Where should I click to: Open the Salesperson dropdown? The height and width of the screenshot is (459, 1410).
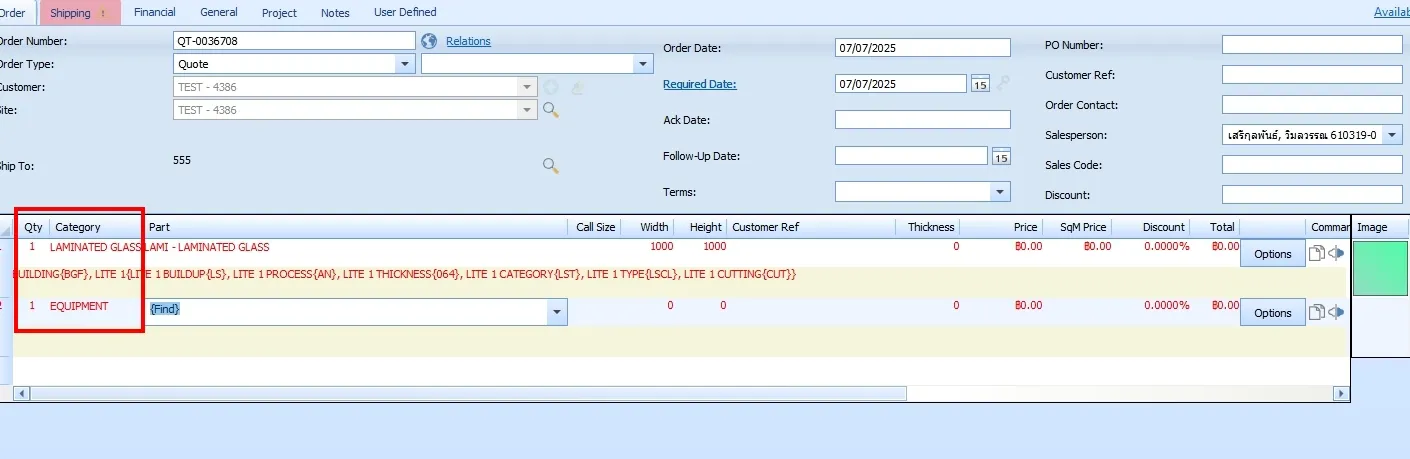tap(1393, 135)
